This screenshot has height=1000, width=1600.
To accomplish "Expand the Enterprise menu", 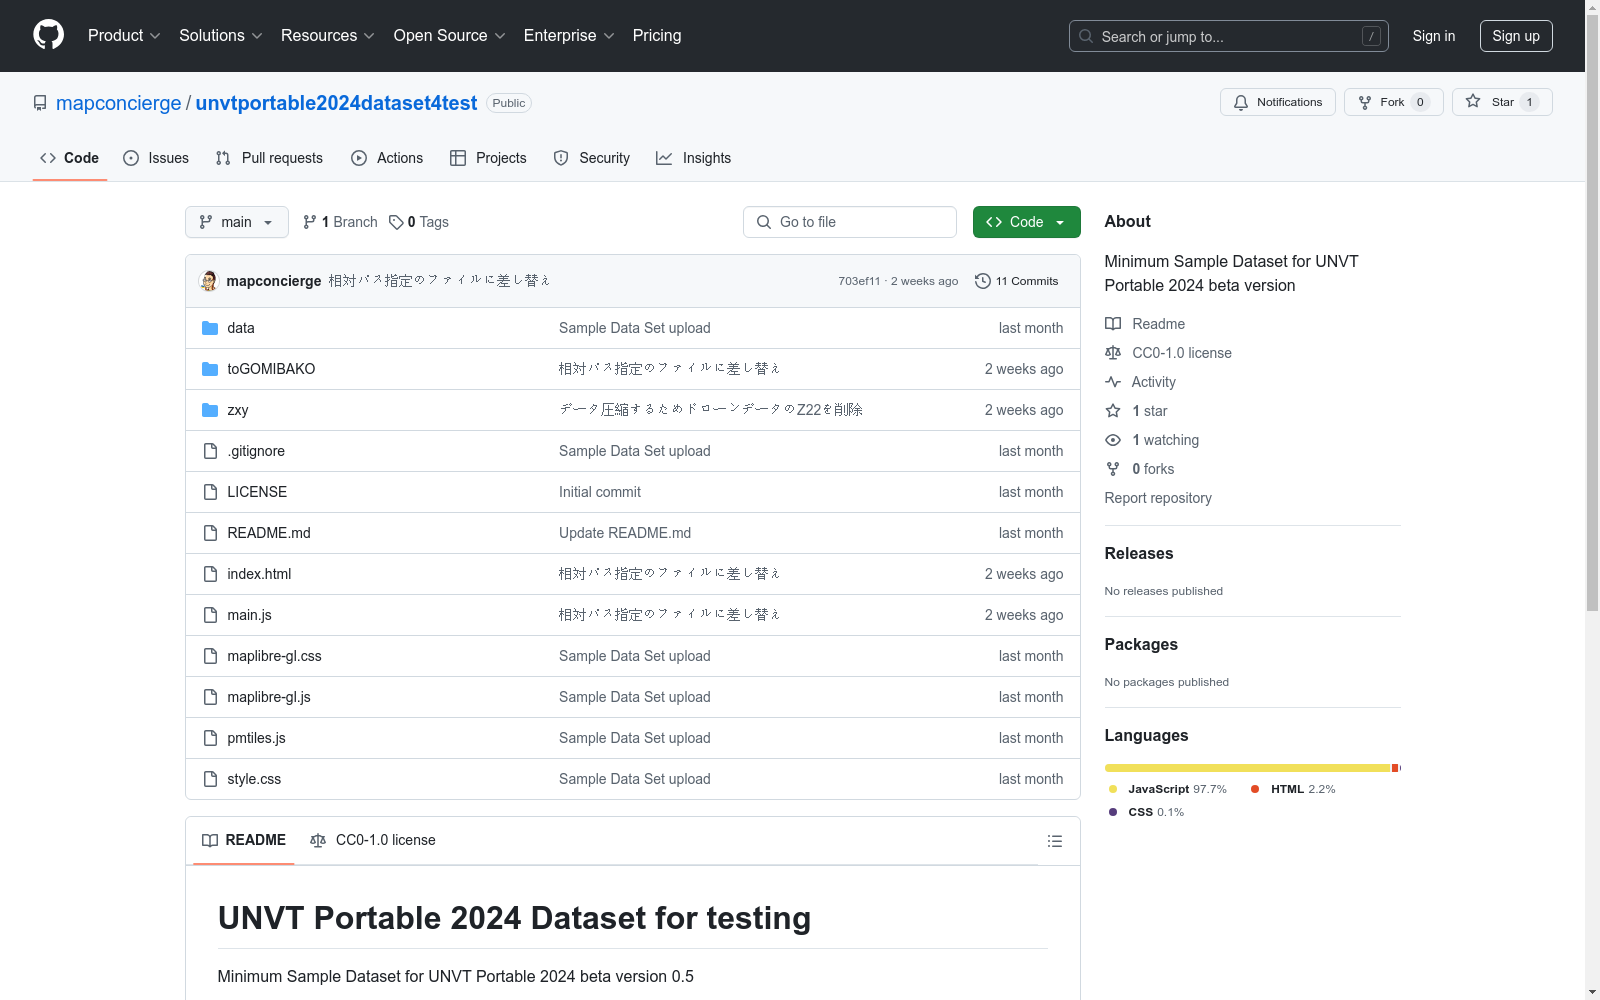I will (569, 36).
